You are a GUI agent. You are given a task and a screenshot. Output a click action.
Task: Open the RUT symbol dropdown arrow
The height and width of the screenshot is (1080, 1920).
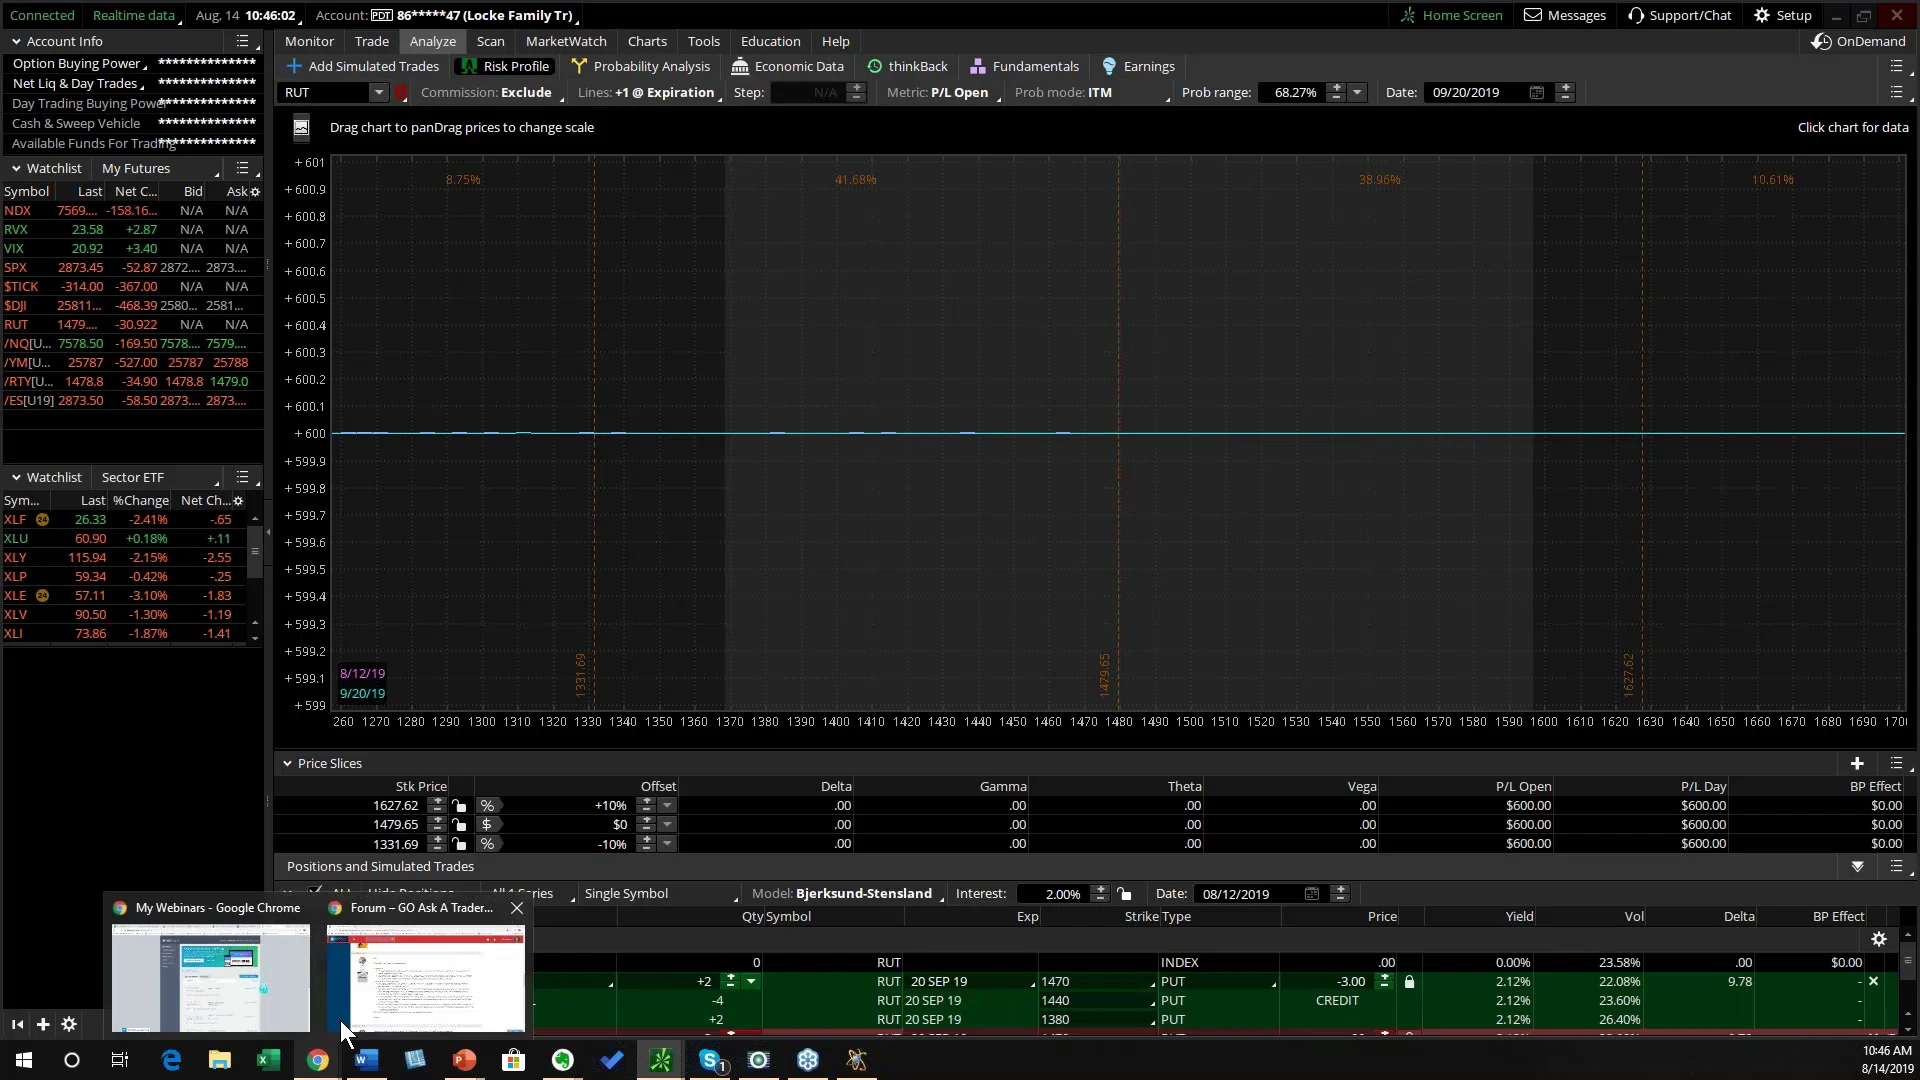click(378, 92)
